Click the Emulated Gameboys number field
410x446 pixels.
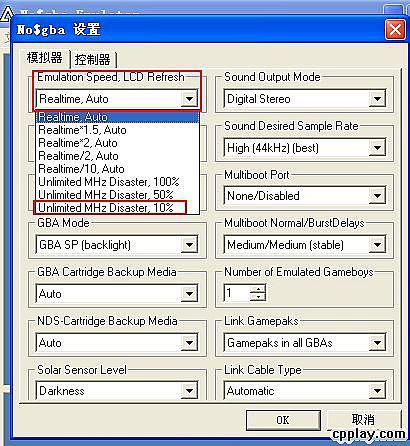(237, 293)
